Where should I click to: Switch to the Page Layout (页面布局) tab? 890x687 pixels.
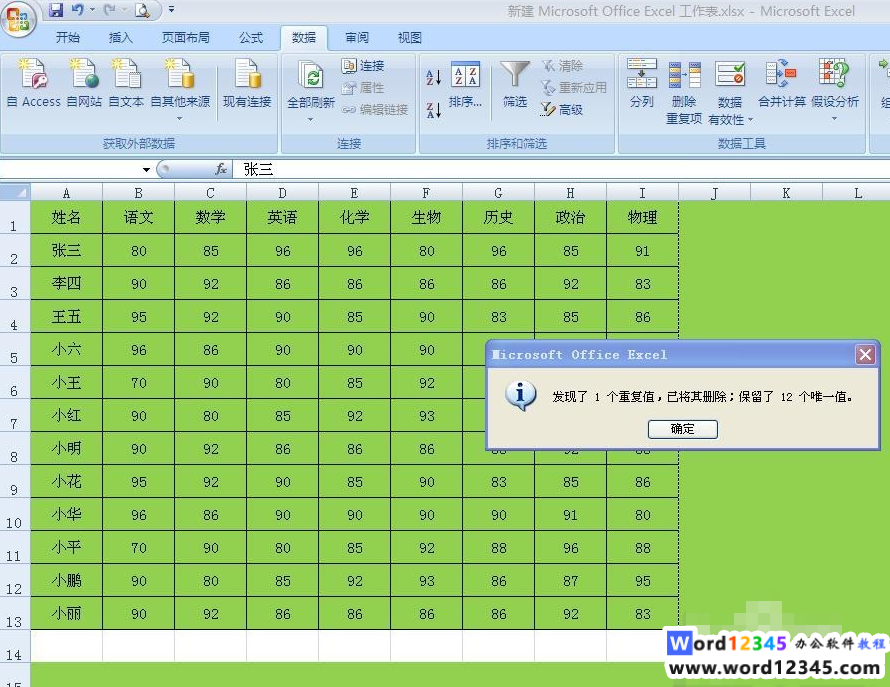[x=186, y=37]
